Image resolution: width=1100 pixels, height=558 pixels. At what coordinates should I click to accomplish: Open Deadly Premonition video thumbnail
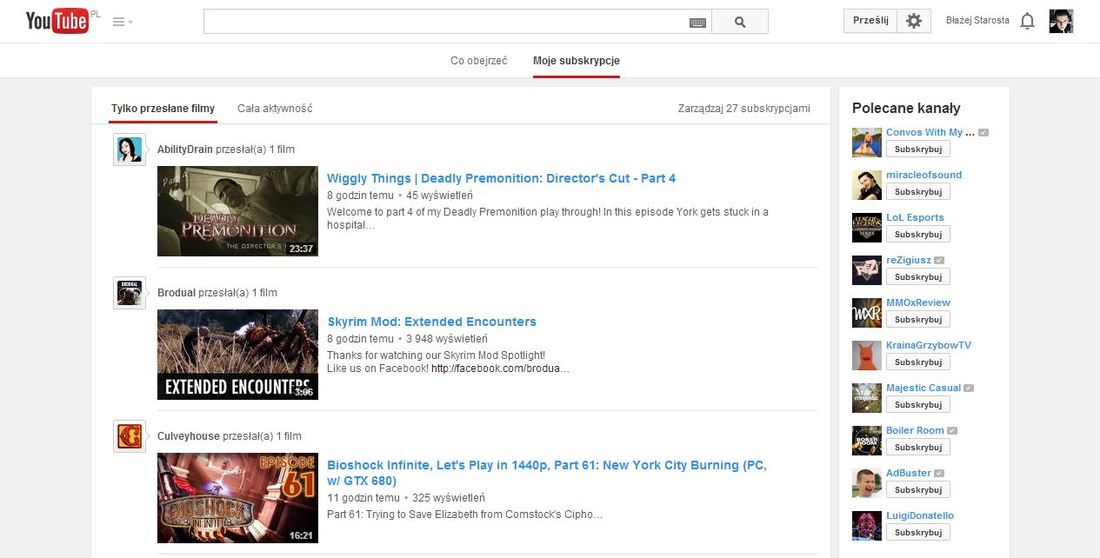click(237, 211)
